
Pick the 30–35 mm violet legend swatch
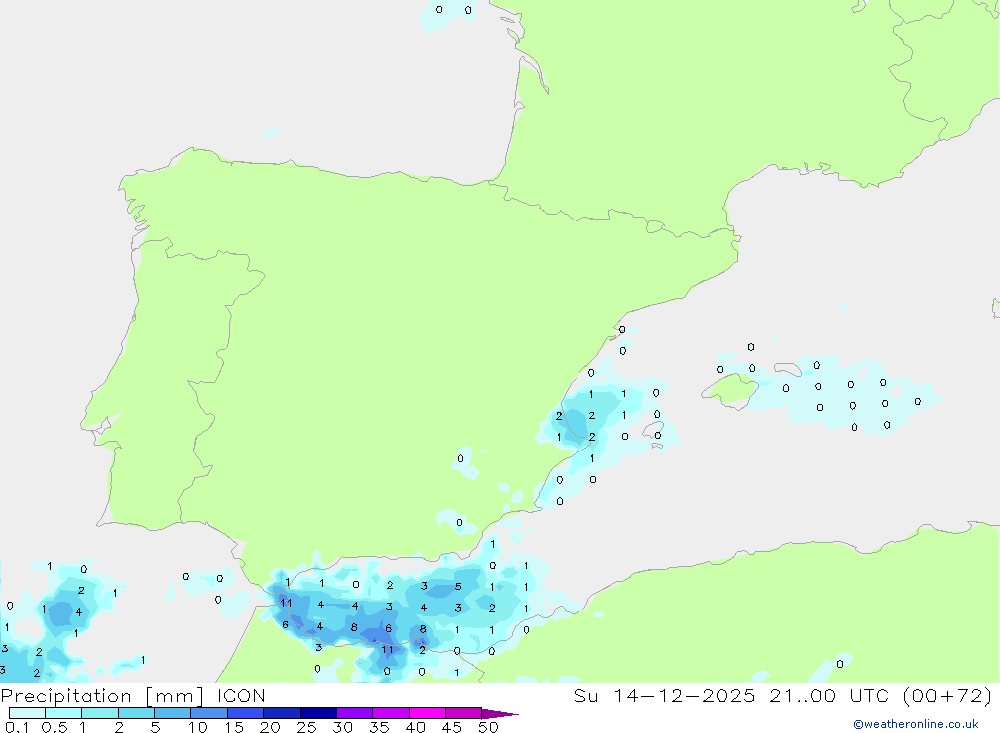(355, 713)
